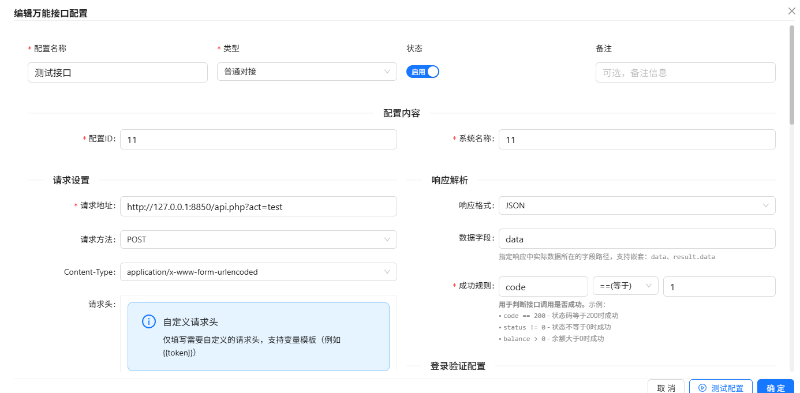Click the 确定 button
Image resolution: width=800 pixels, height=393 pixels.
(x=776, y=387)
